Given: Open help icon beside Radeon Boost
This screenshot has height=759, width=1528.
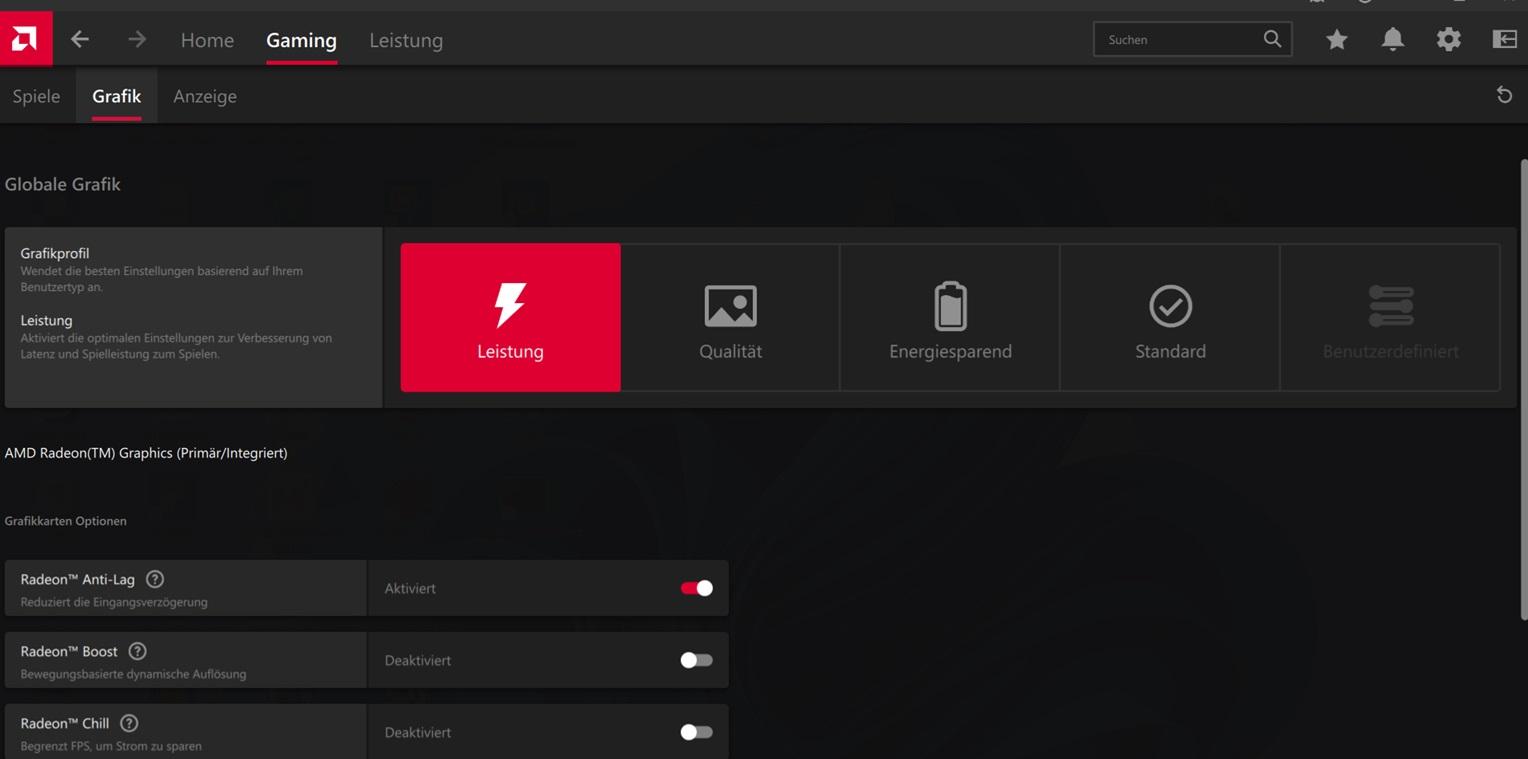Looking at the screenshot, I should tap(138, 651).
